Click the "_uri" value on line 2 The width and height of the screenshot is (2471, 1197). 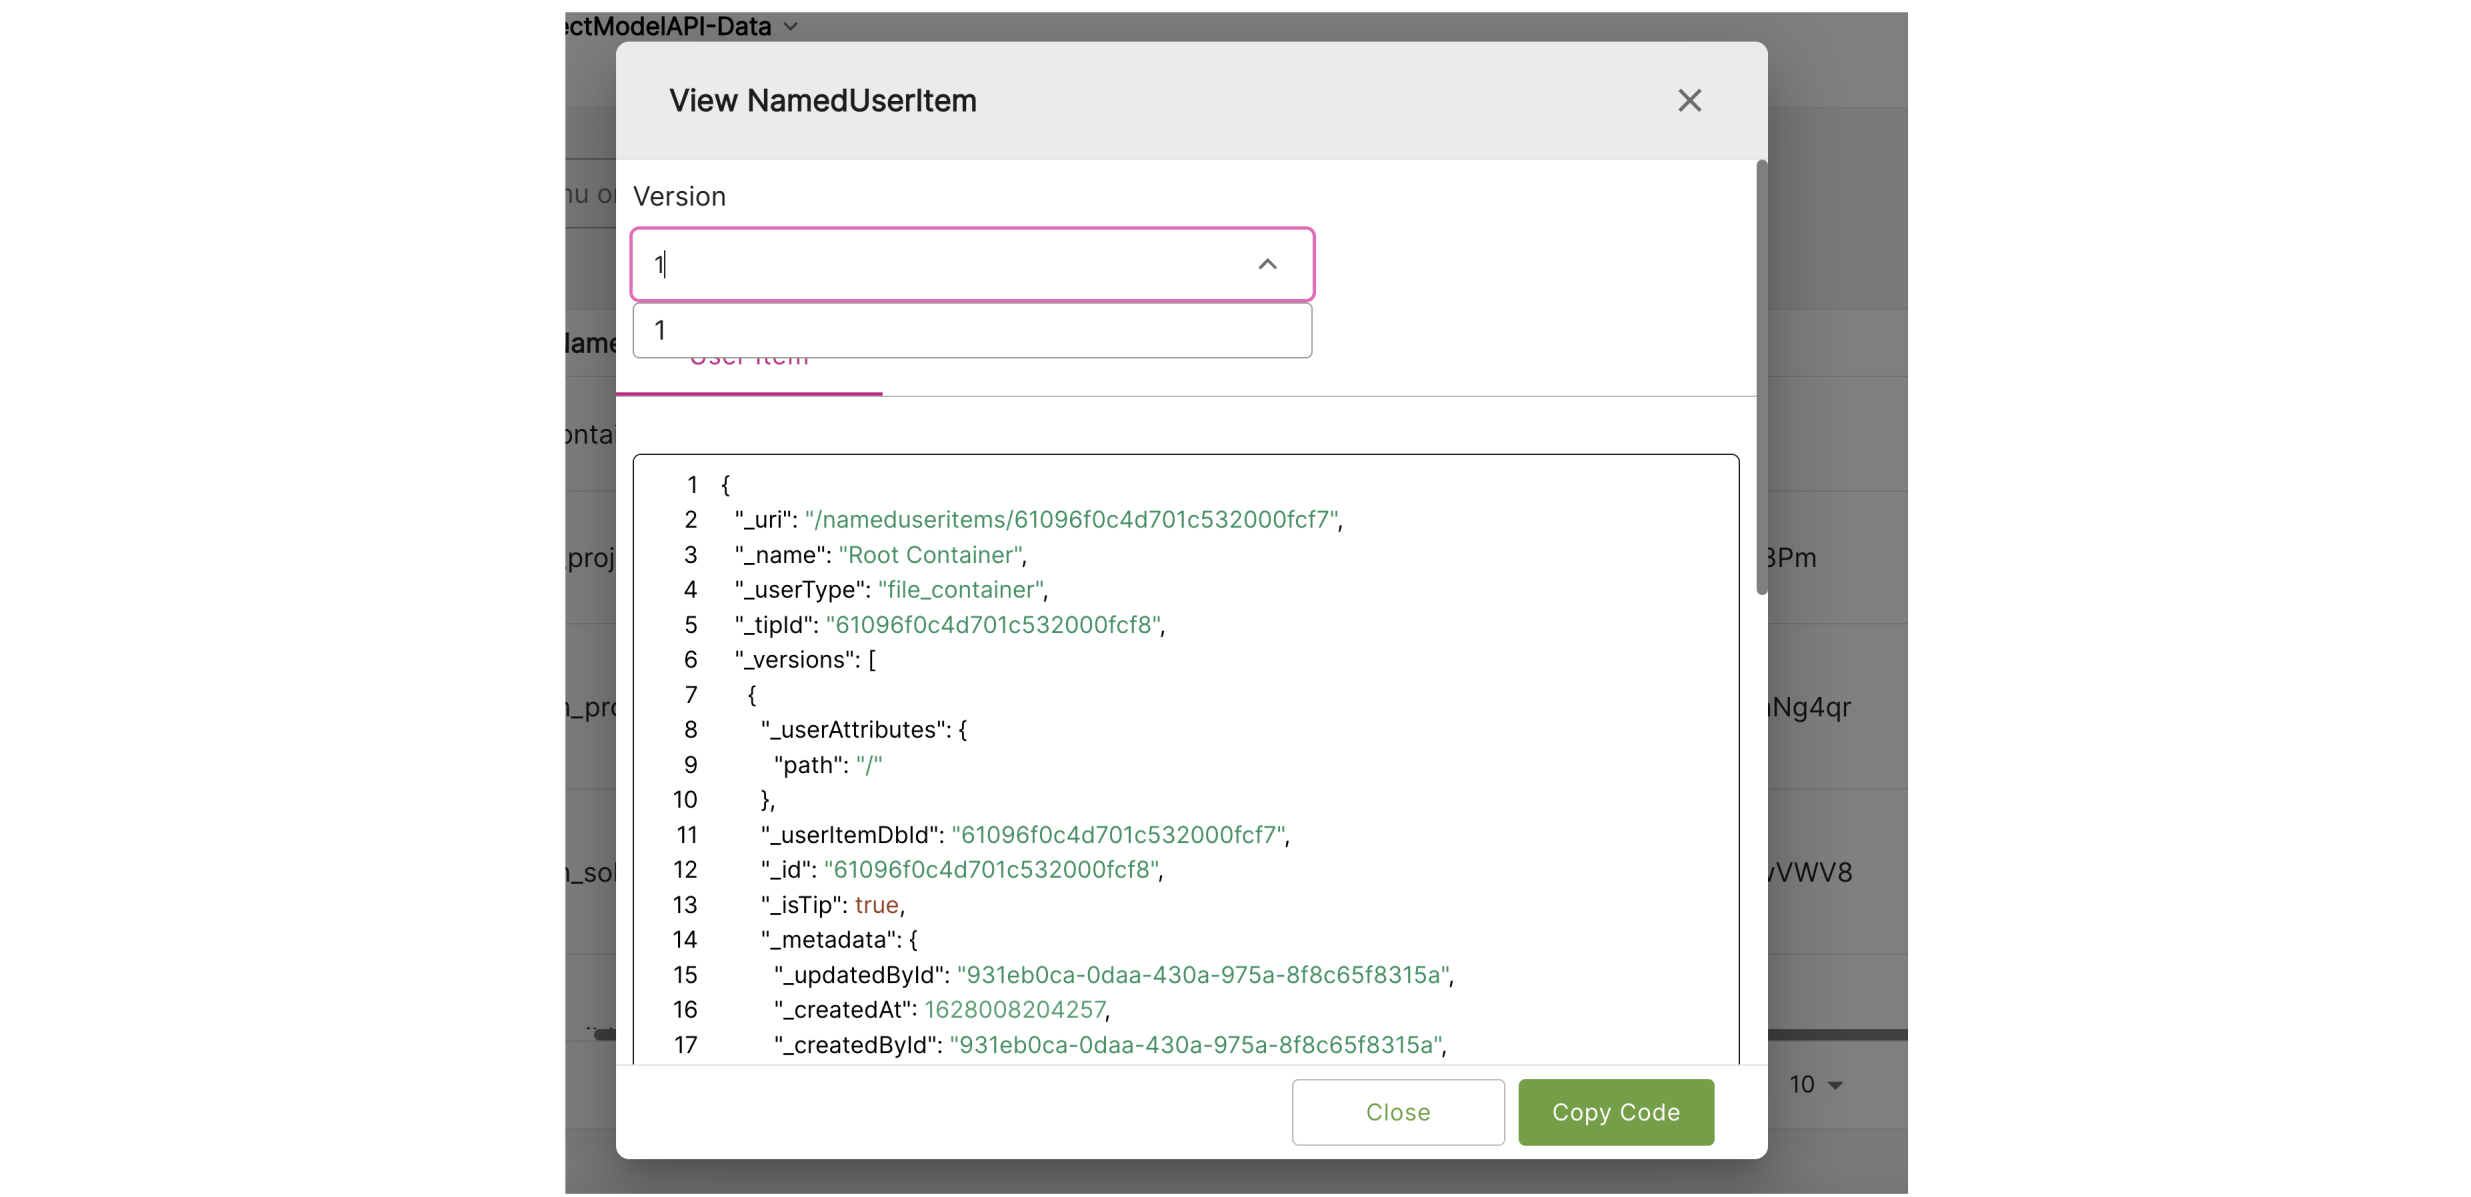coord(1071,520)
